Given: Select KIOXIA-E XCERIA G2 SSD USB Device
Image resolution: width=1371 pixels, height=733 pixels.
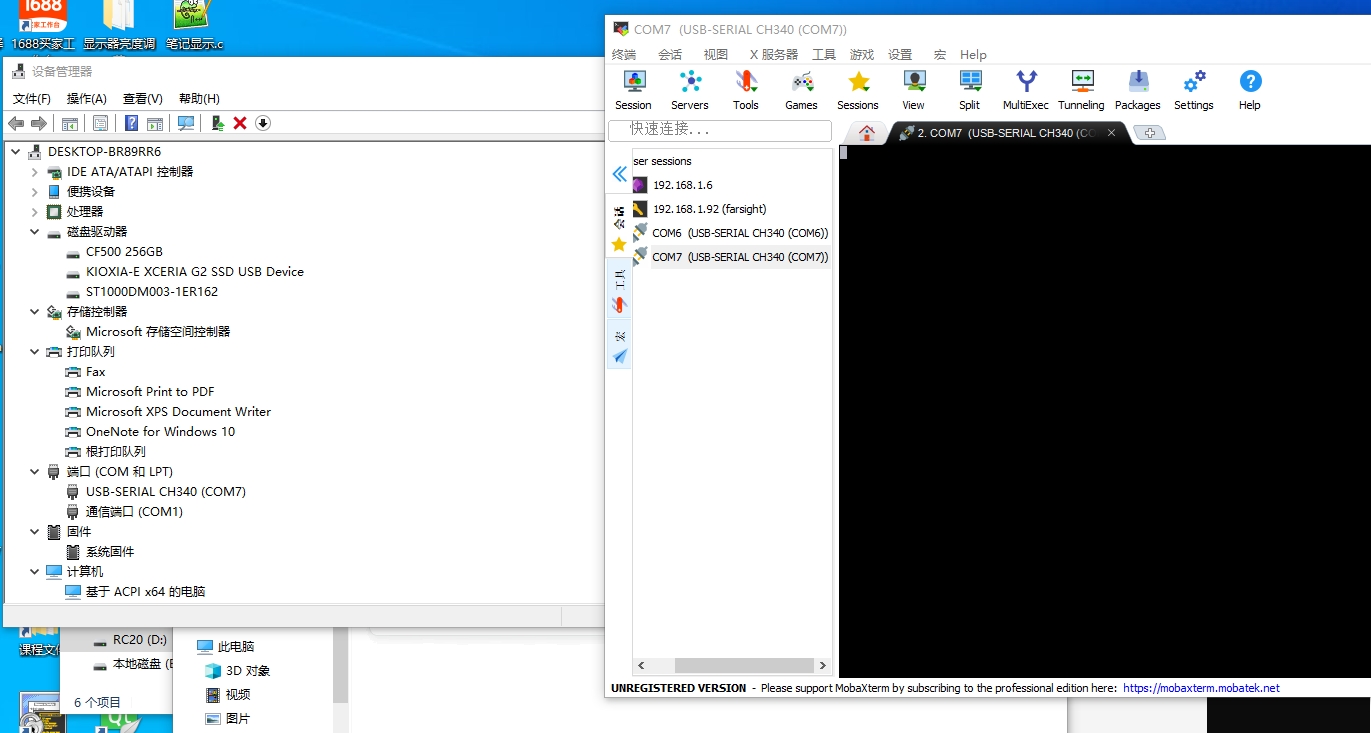Looking at the screenshot, I should [195, 272].
